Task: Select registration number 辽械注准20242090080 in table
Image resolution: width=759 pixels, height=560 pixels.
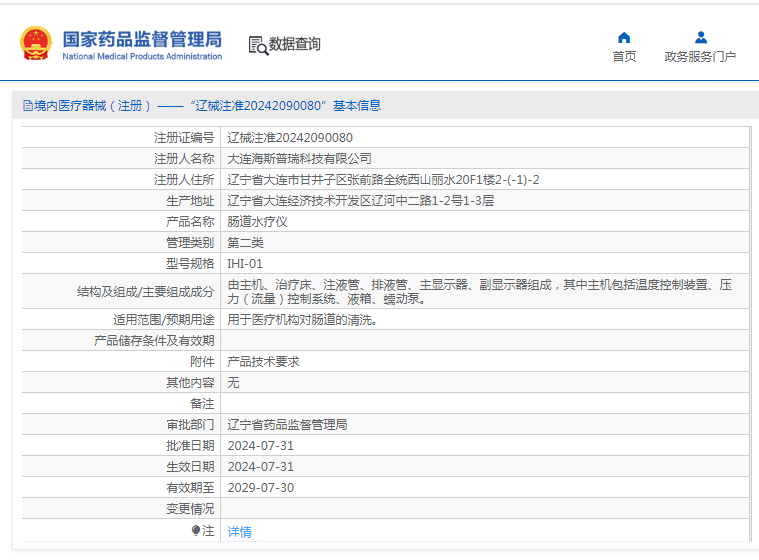Action: point(290,138)
